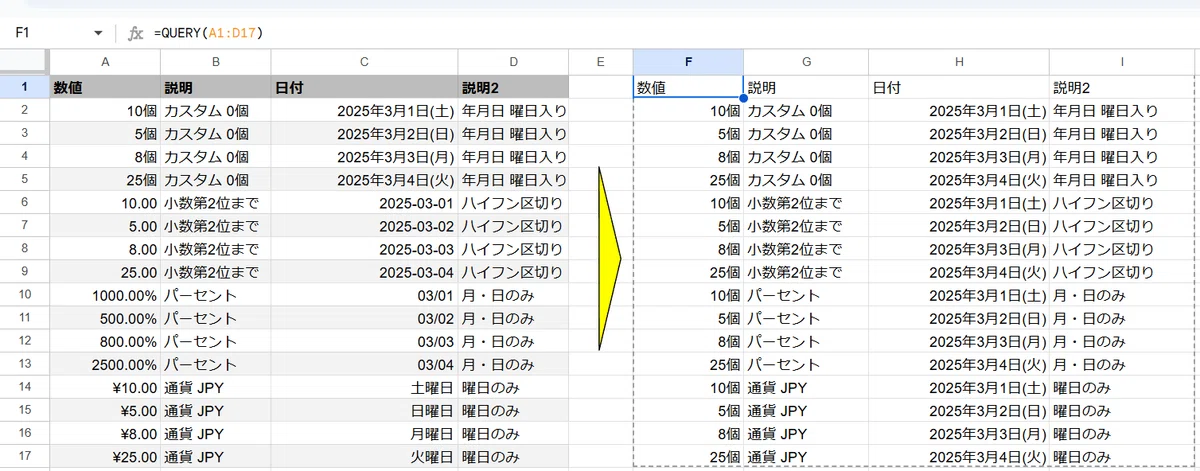
Task: Select column E header
Action: (601, 62)
